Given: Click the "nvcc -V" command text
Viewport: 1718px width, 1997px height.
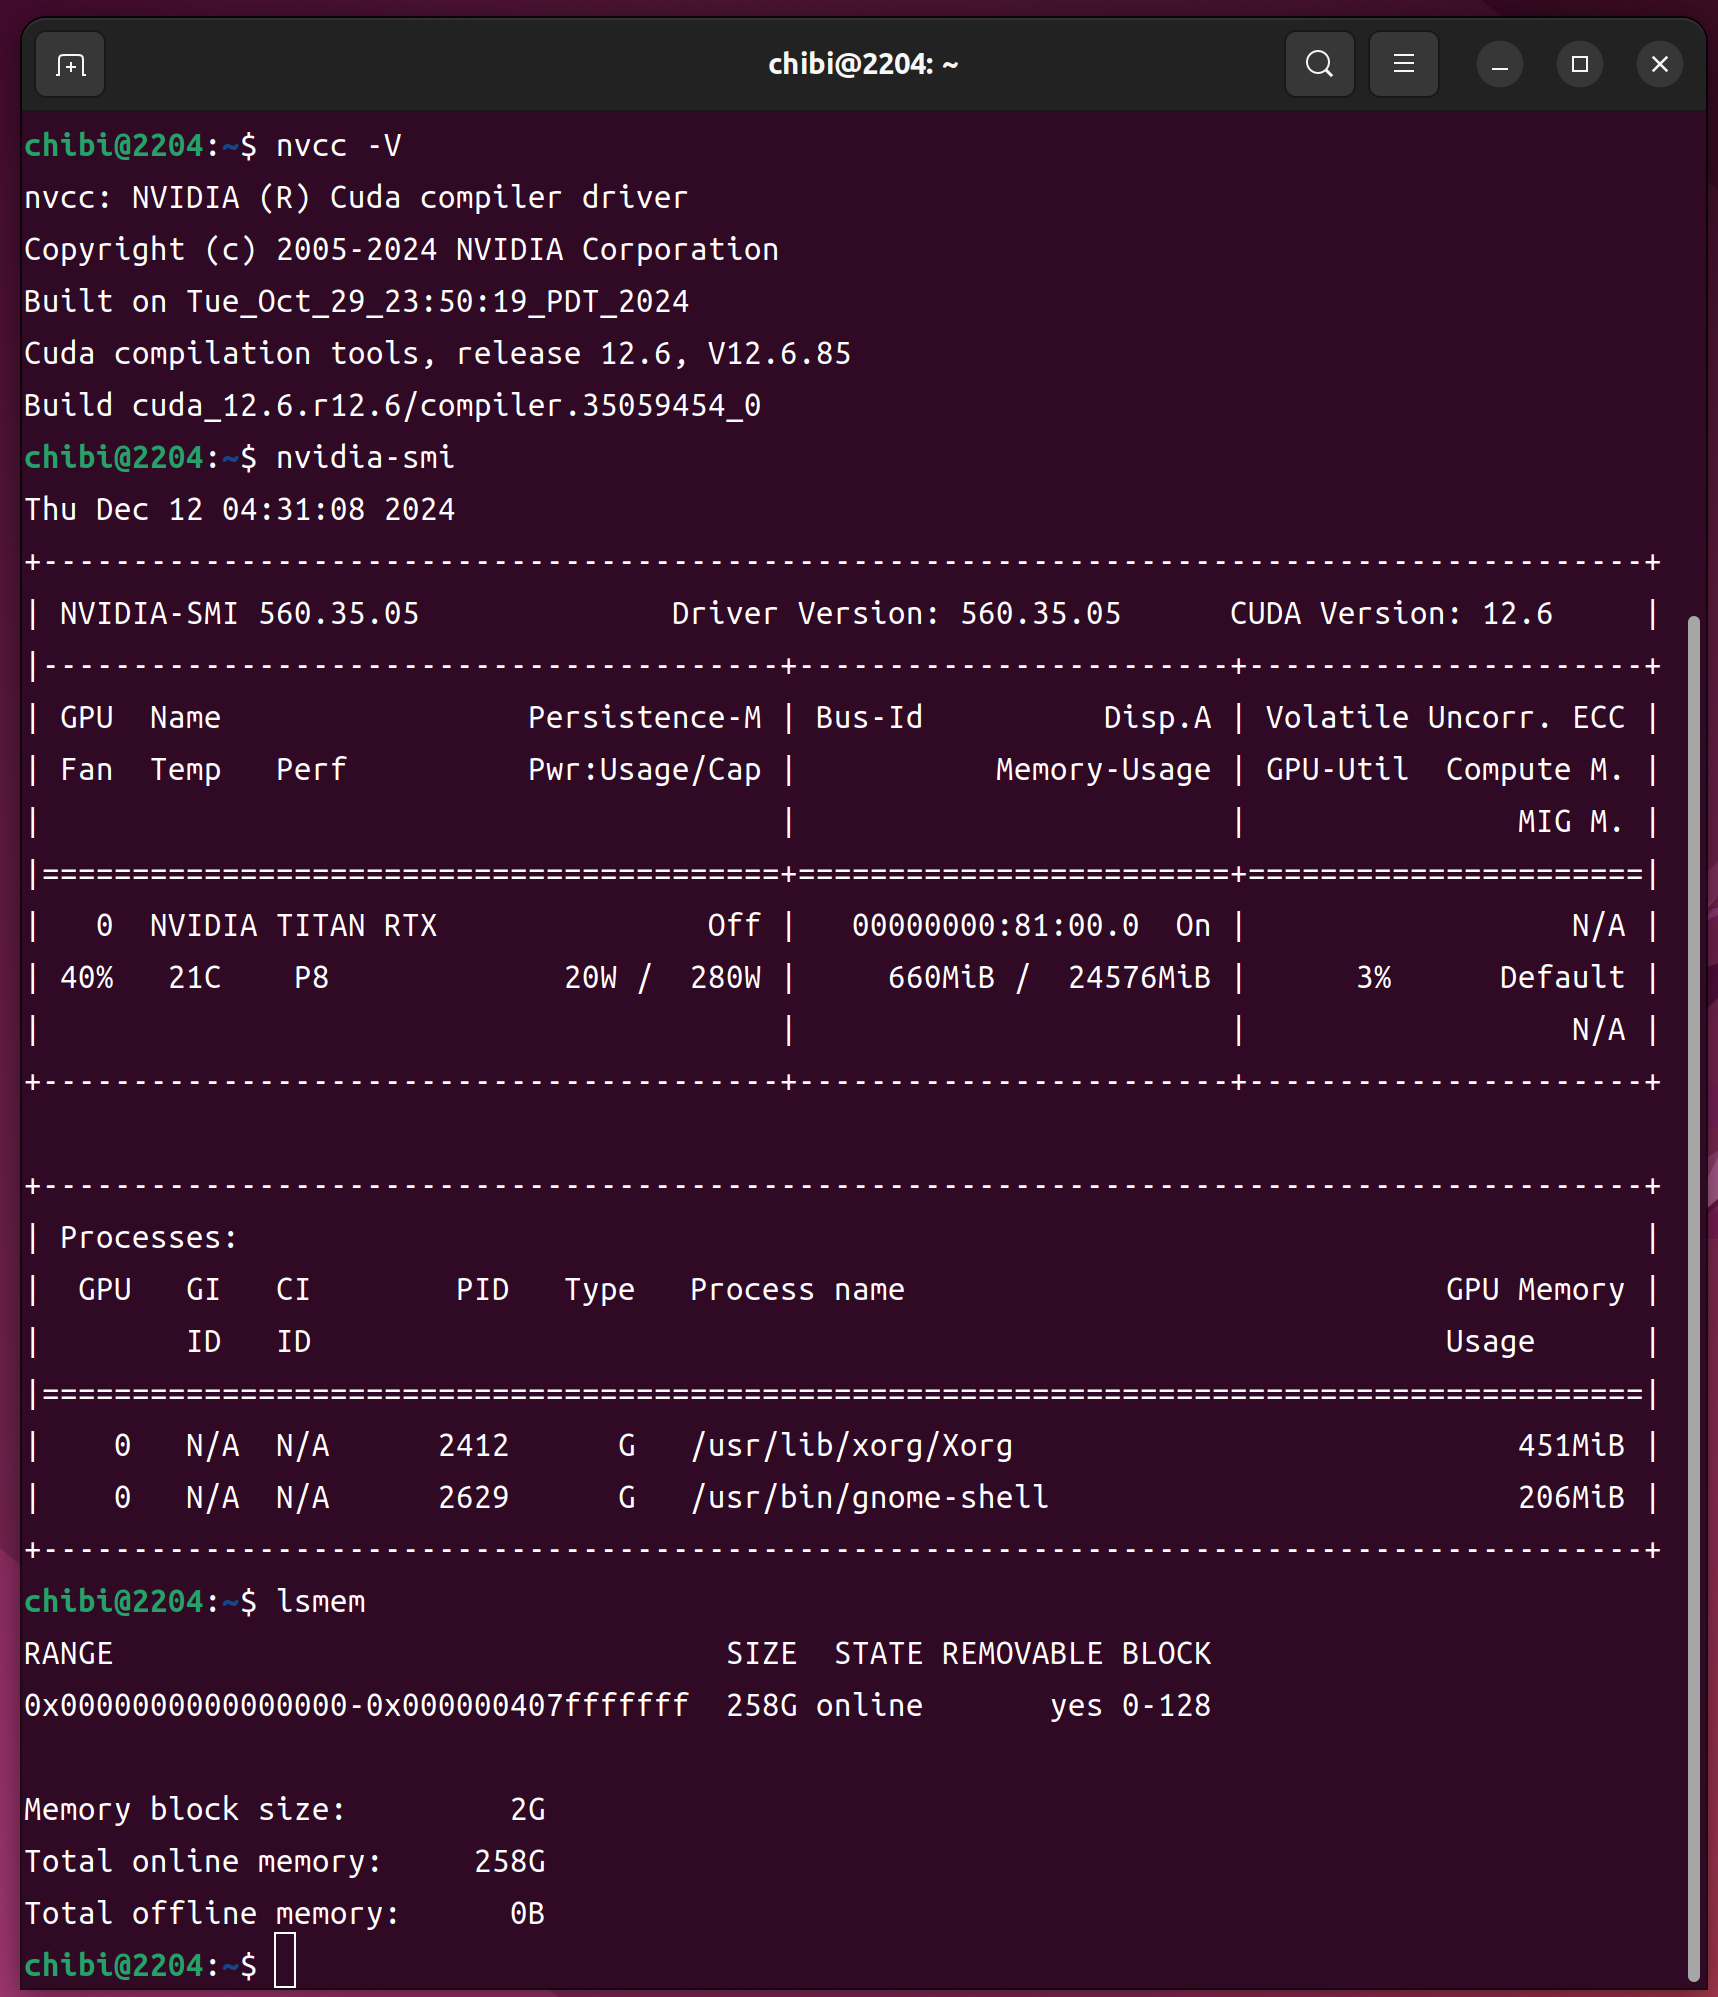Looking at the screenshot, I should [338, 146].
